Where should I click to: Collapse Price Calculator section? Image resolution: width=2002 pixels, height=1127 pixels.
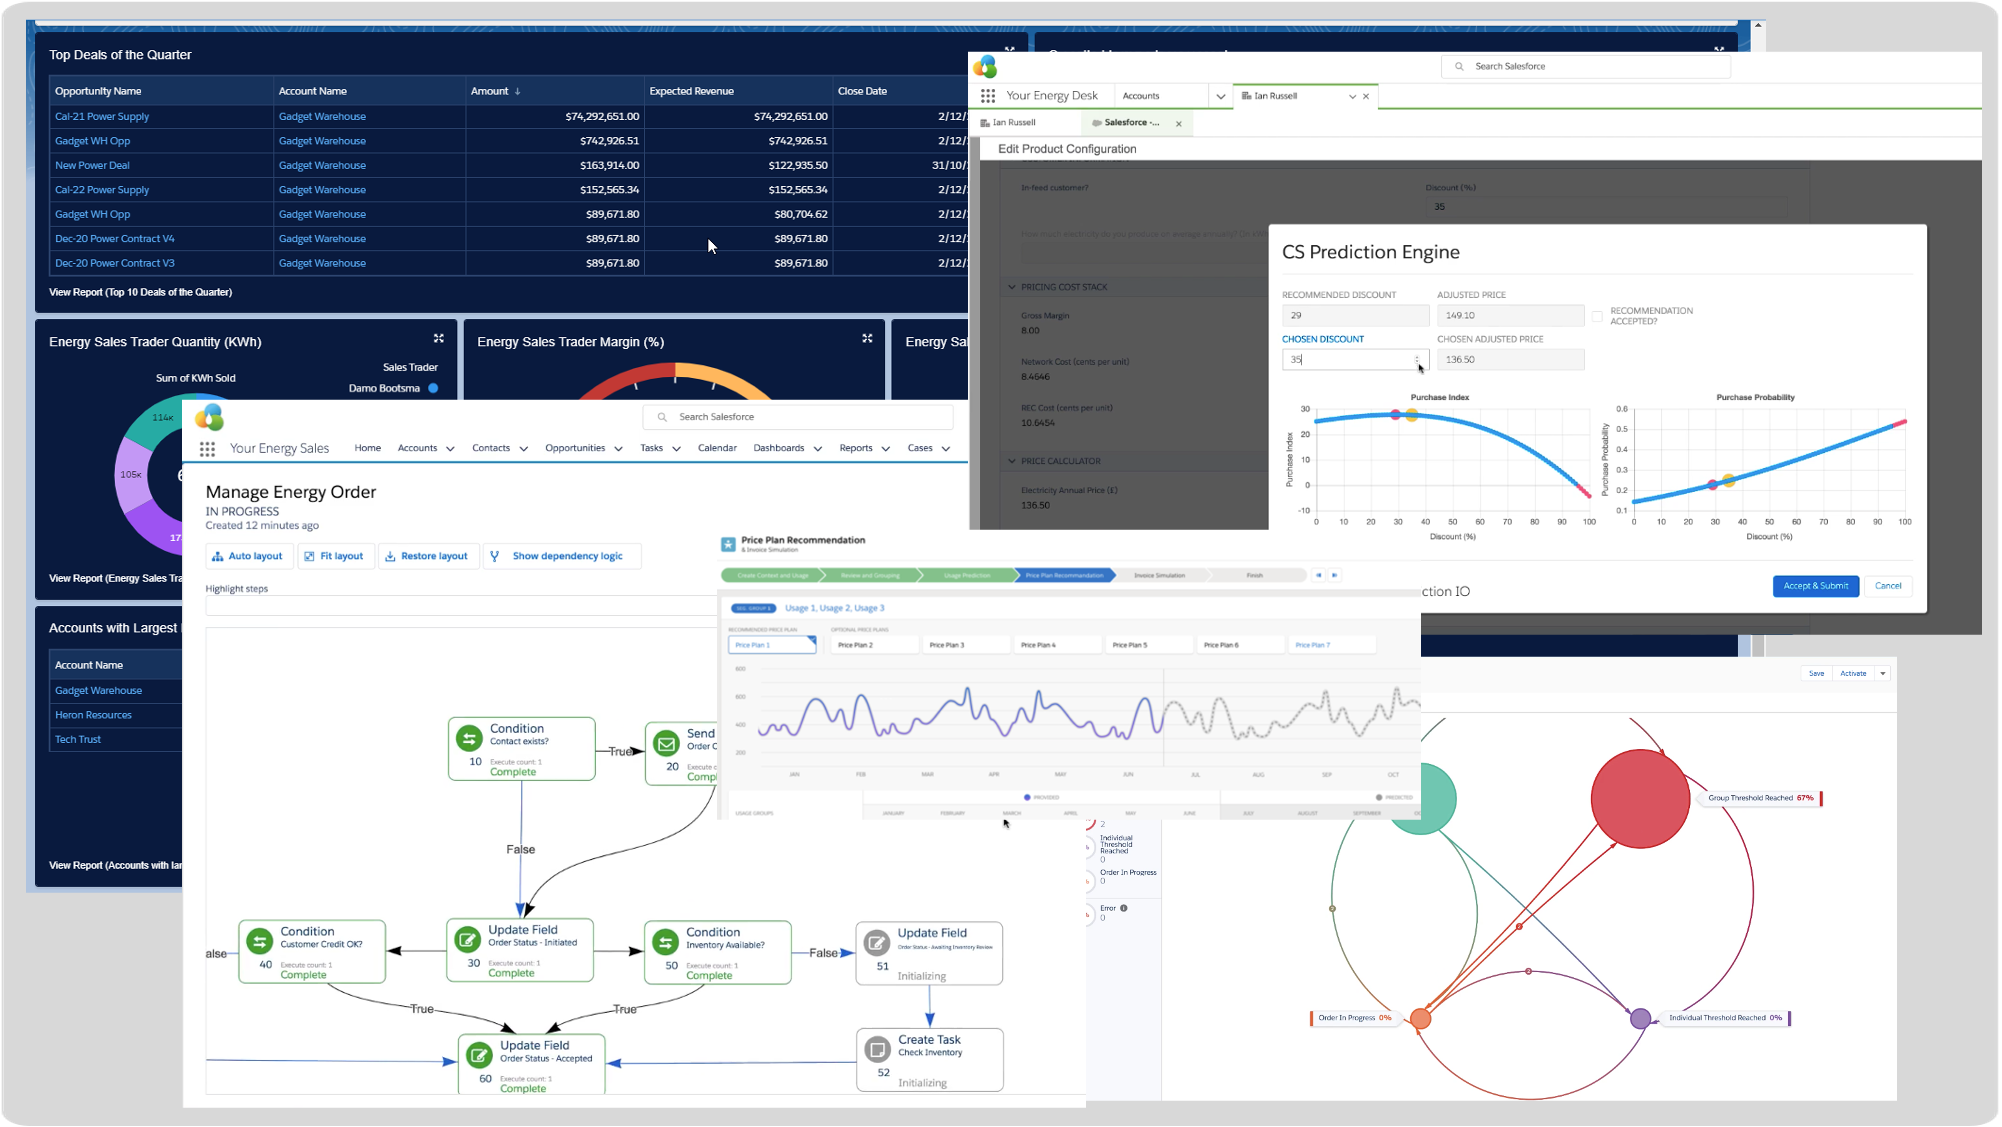(x=1012, y=461)
